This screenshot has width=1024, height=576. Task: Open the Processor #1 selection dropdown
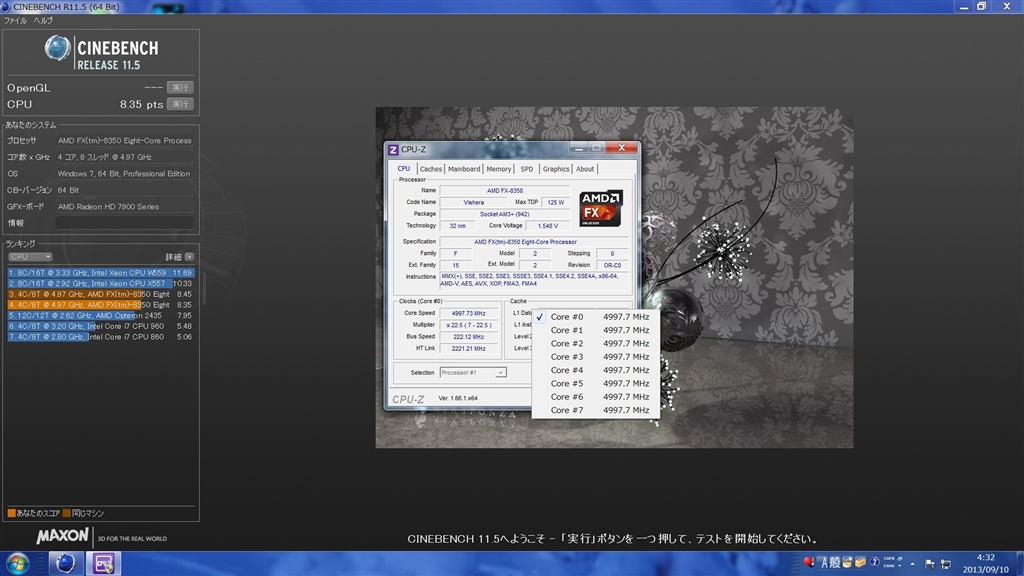click(x=472, y=372)
